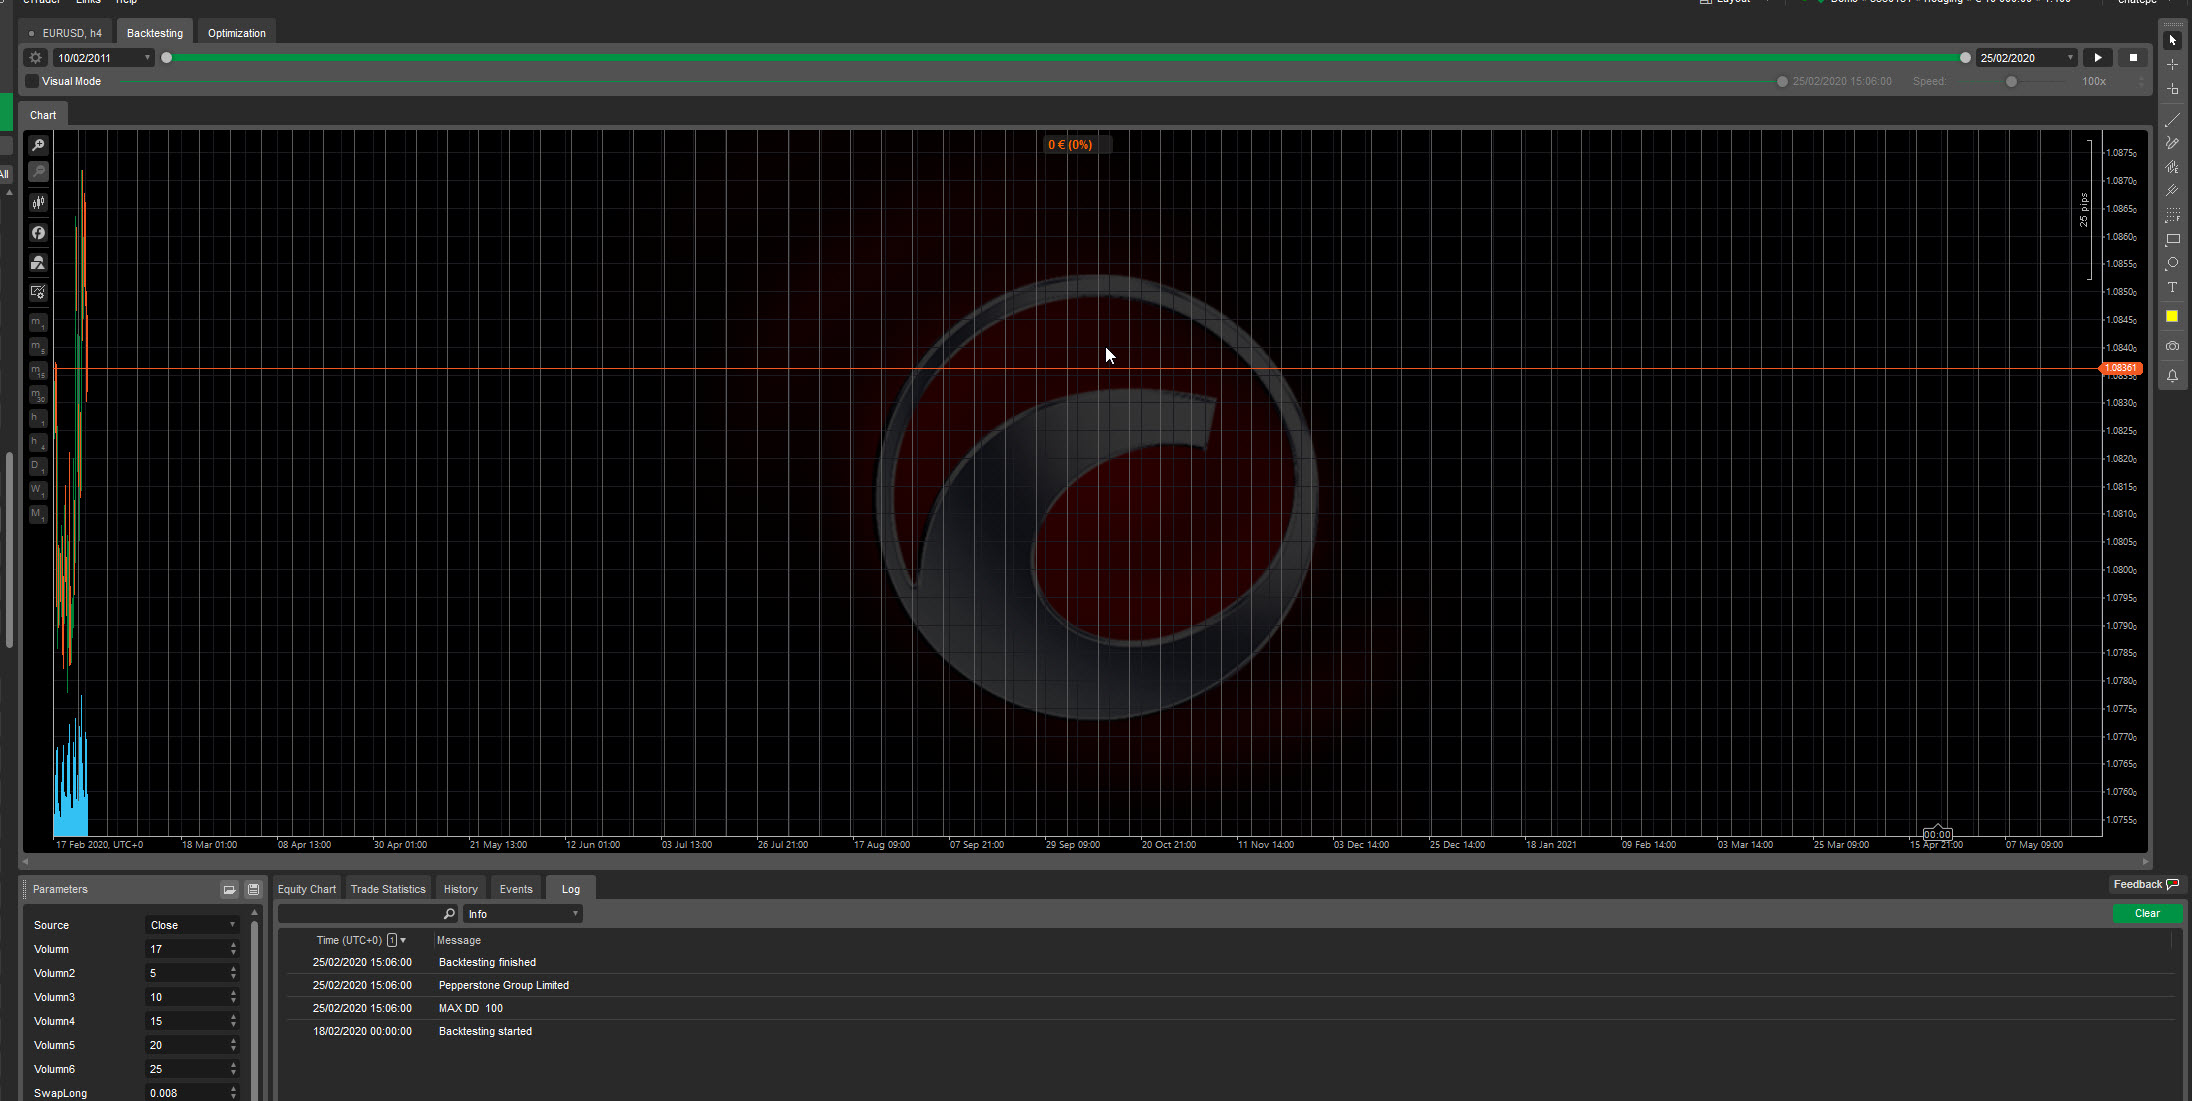This screenshot has width=2192, height=1101.
Task: Select the text annotation tool
Action: click(x=2172, y=288)
